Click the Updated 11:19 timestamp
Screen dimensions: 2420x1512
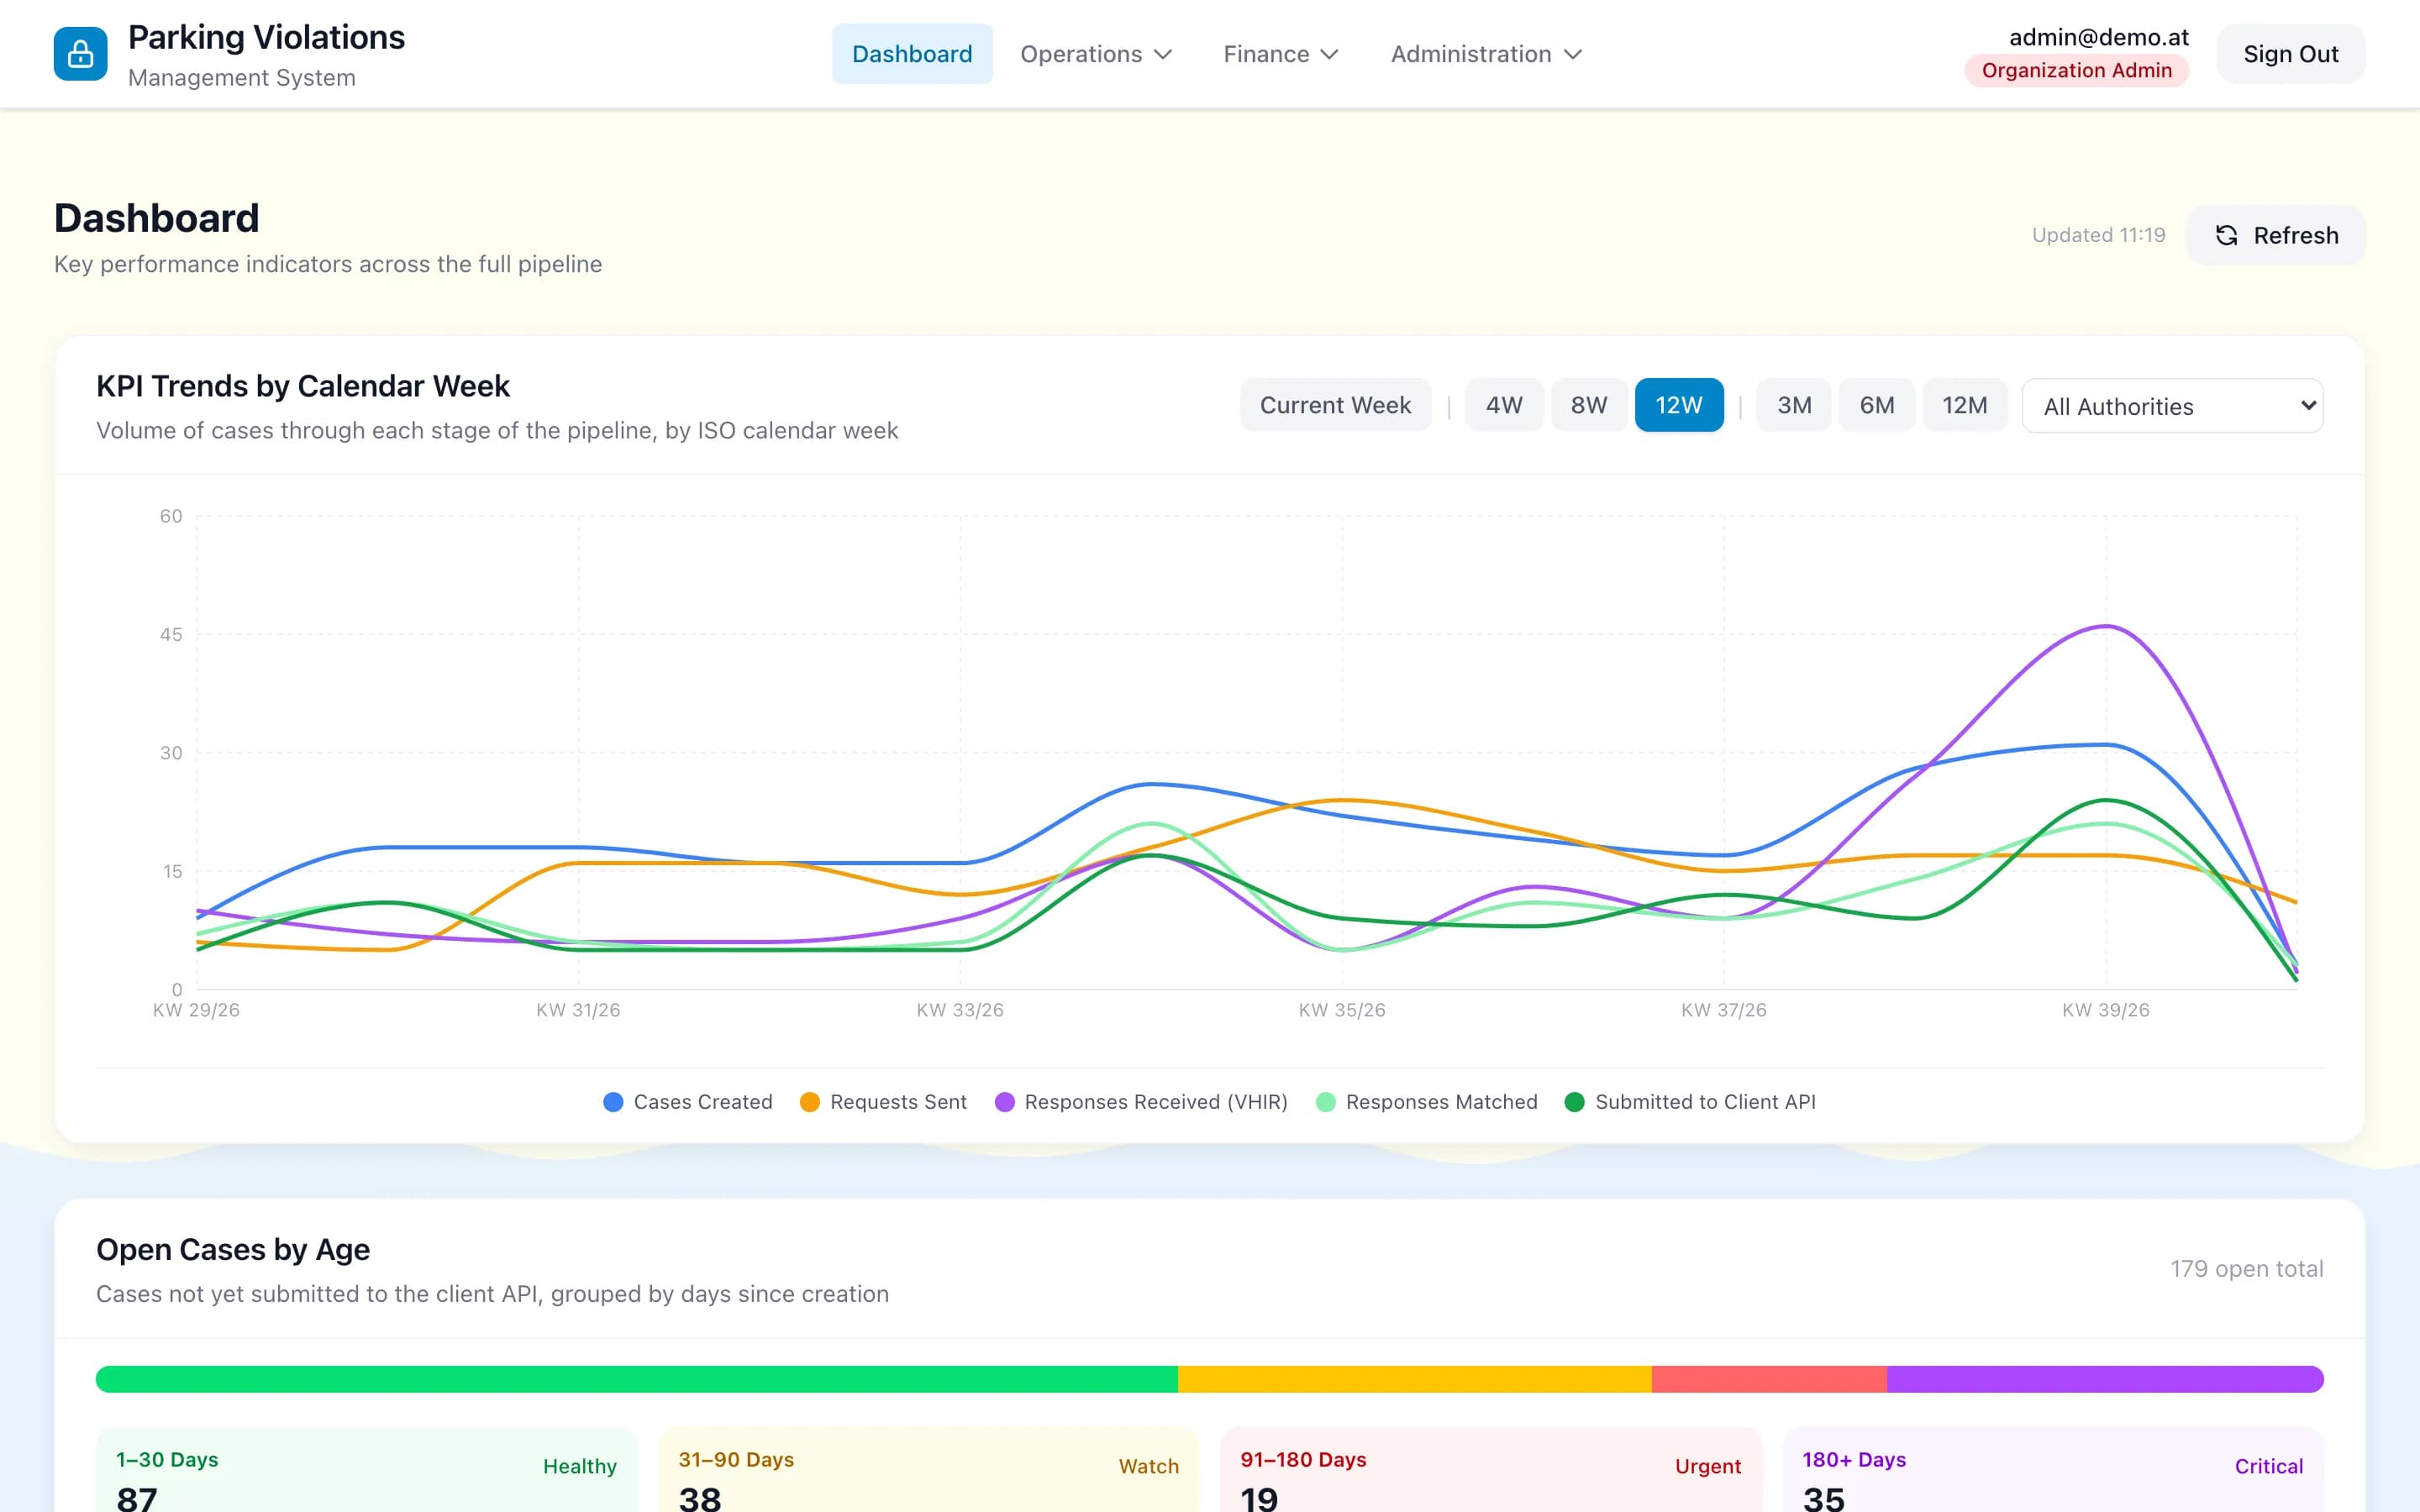tap(2098, 235)
